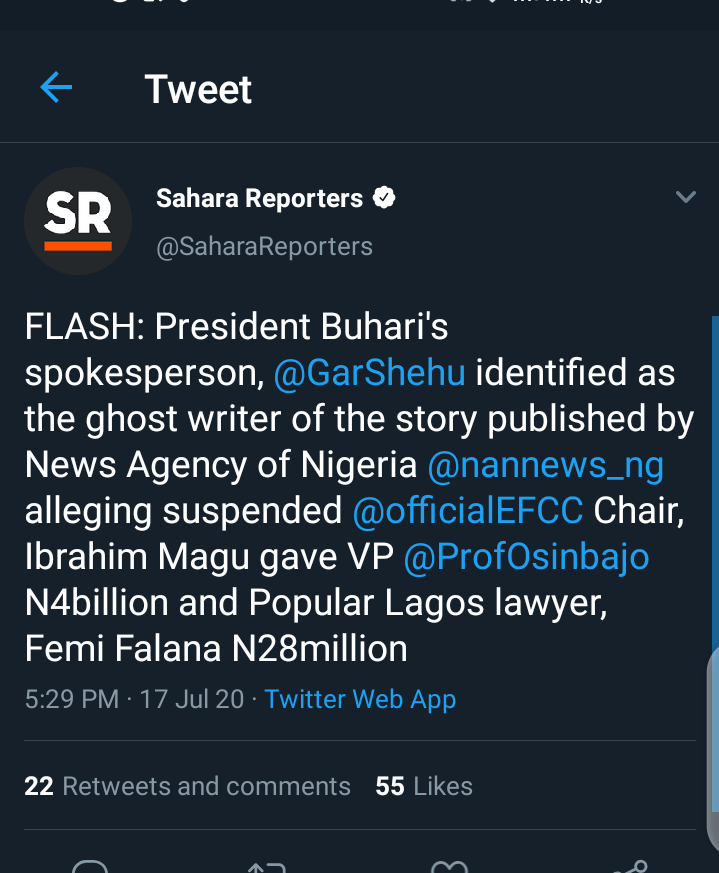Visit the @officialEFCC mention link
The width and height of the screenshot is (719, 873).
(x=467, y=511)
